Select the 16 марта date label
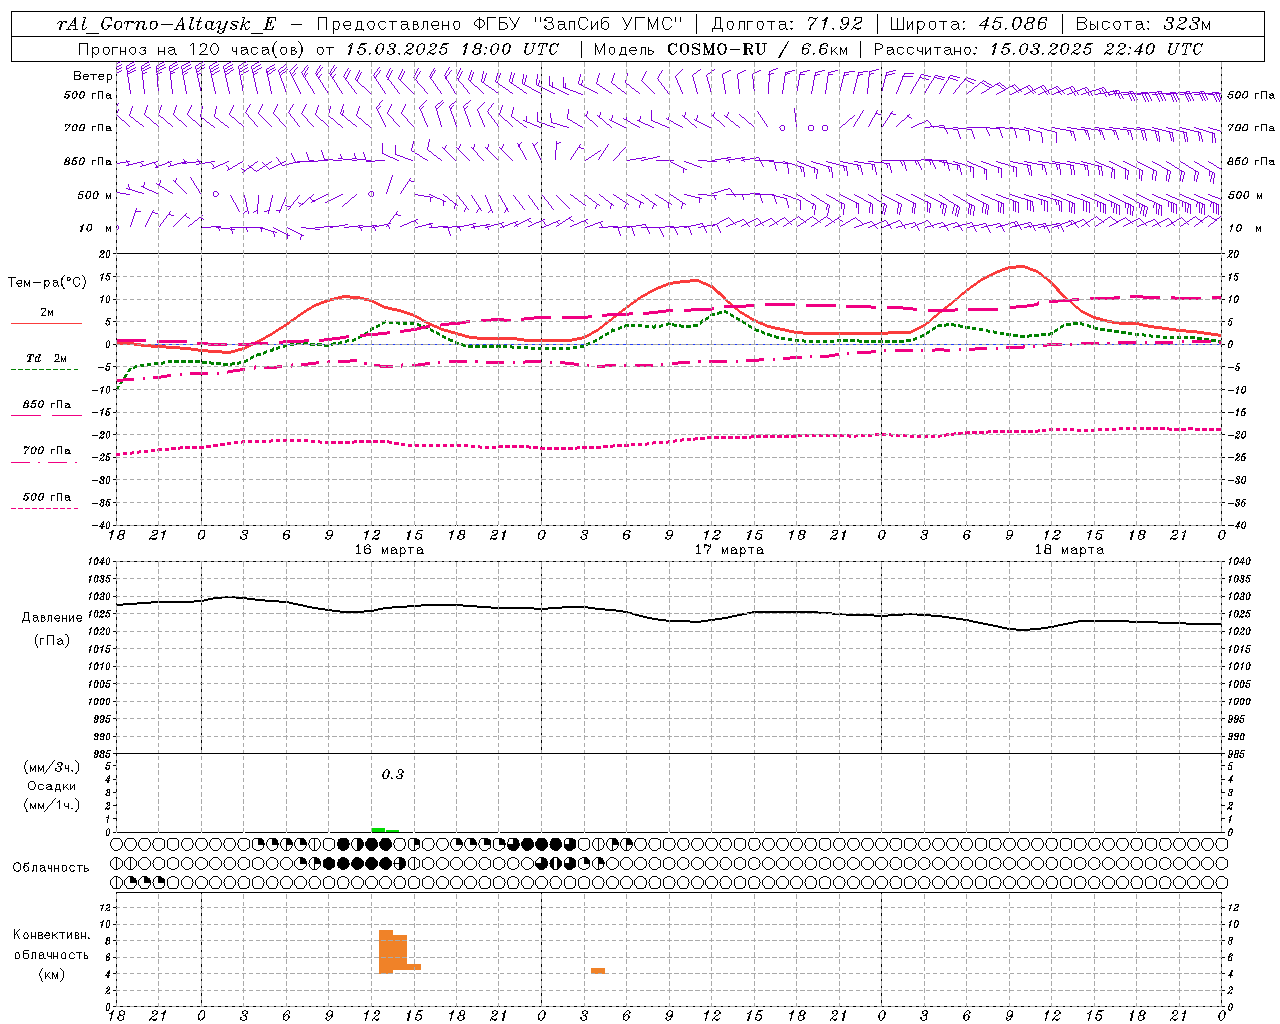Screen dimensions: 1280x1024 click(389, 550)
